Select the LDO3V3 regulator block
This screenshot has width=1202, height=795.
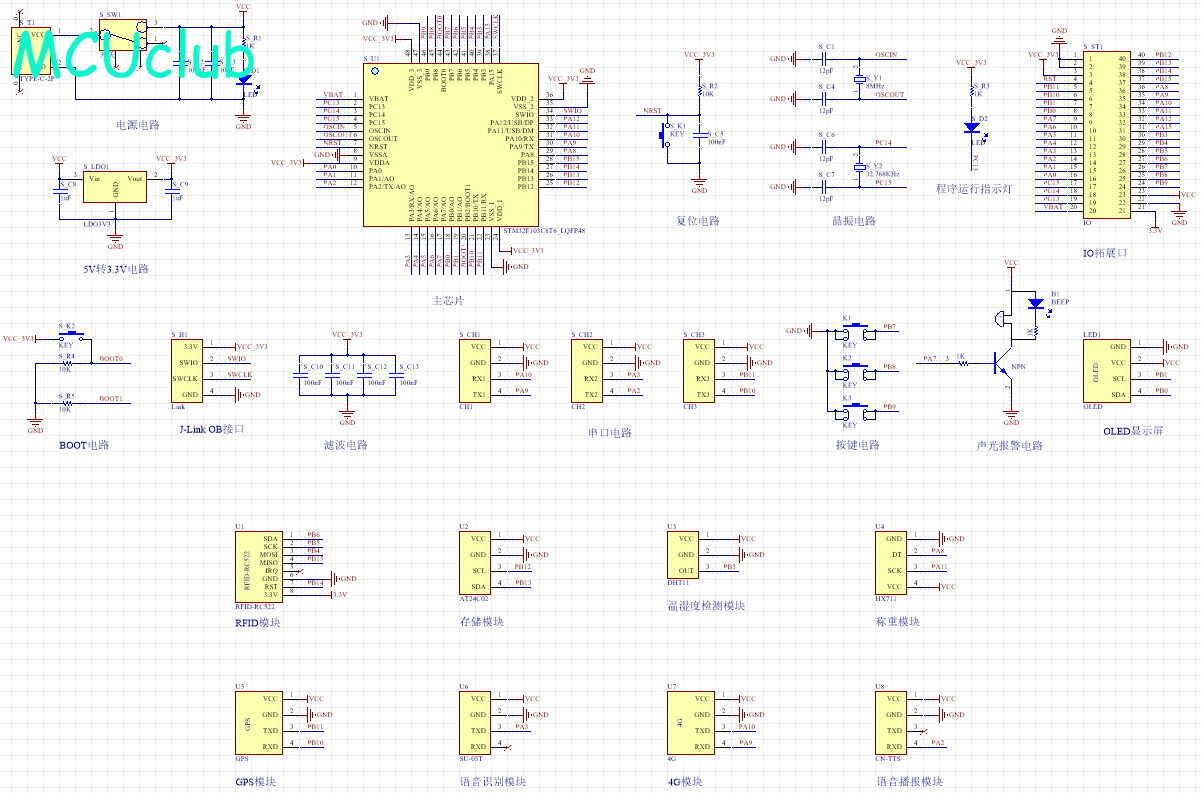tap(115, 187)
